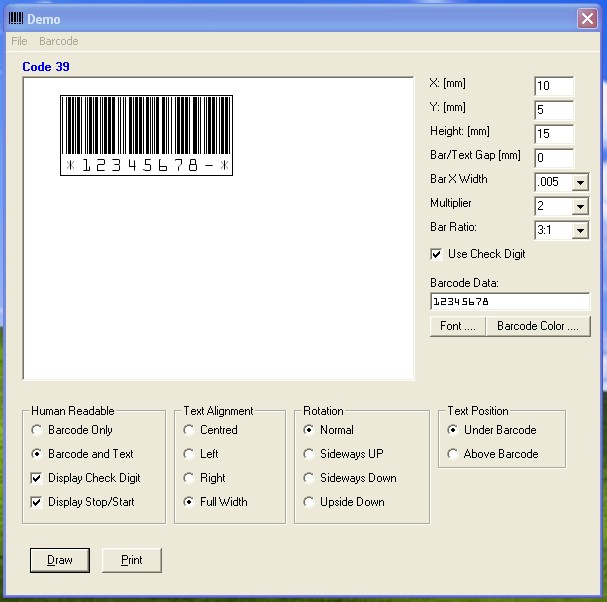Expand the Bar Ratio dropdown

click(580, 230)
